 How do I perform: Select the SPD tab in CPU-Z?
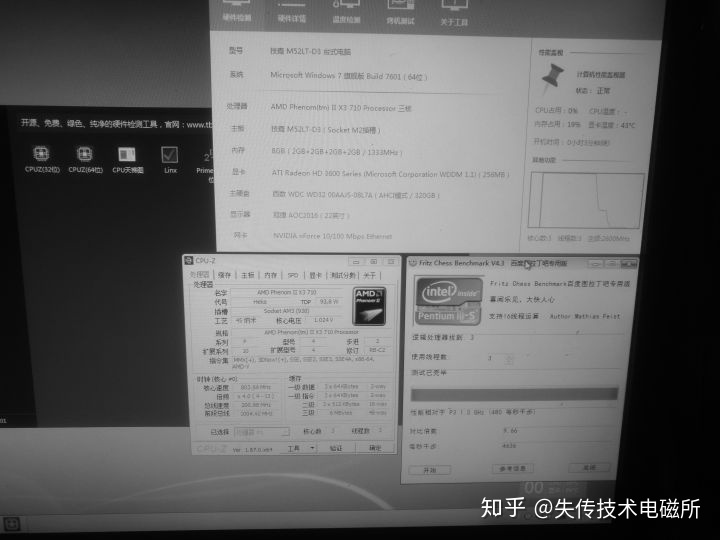(293, 276)
